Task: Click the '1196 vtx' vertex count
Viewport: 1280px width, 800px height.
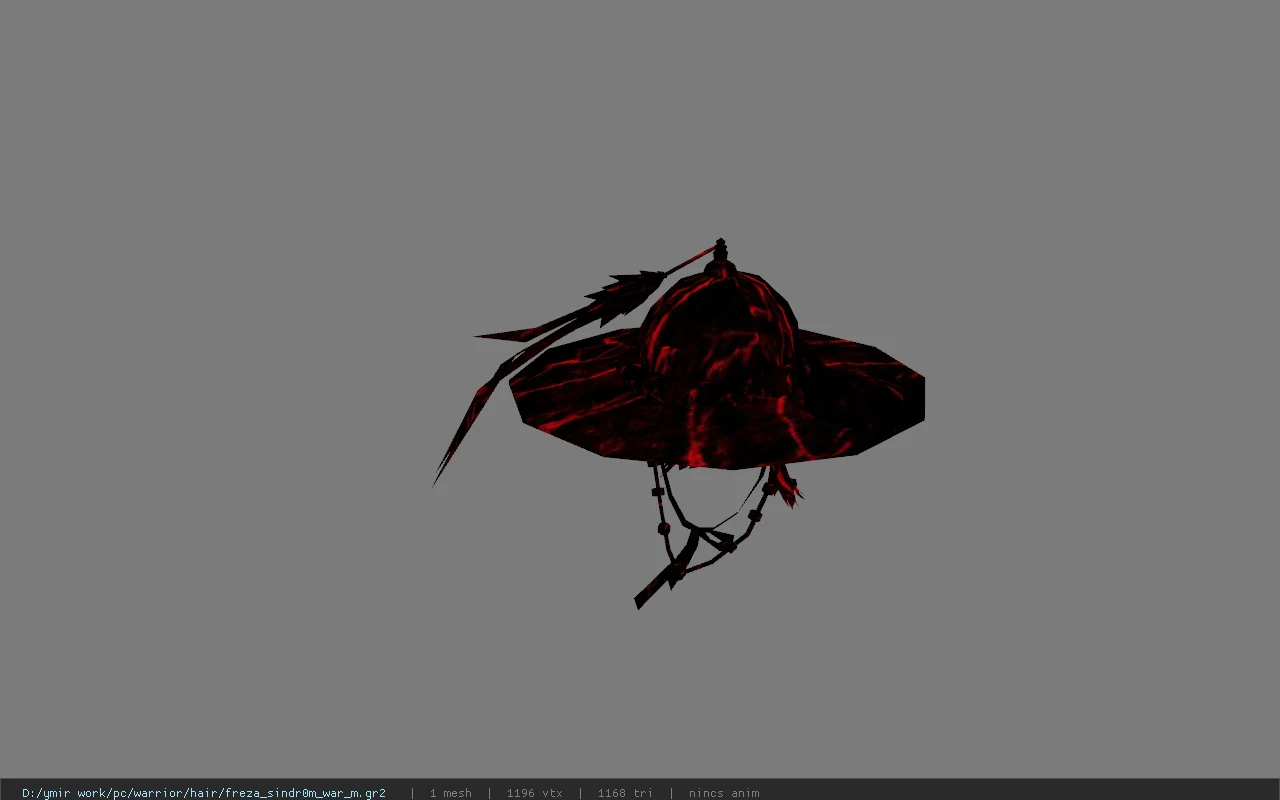Action: [534, 793]
